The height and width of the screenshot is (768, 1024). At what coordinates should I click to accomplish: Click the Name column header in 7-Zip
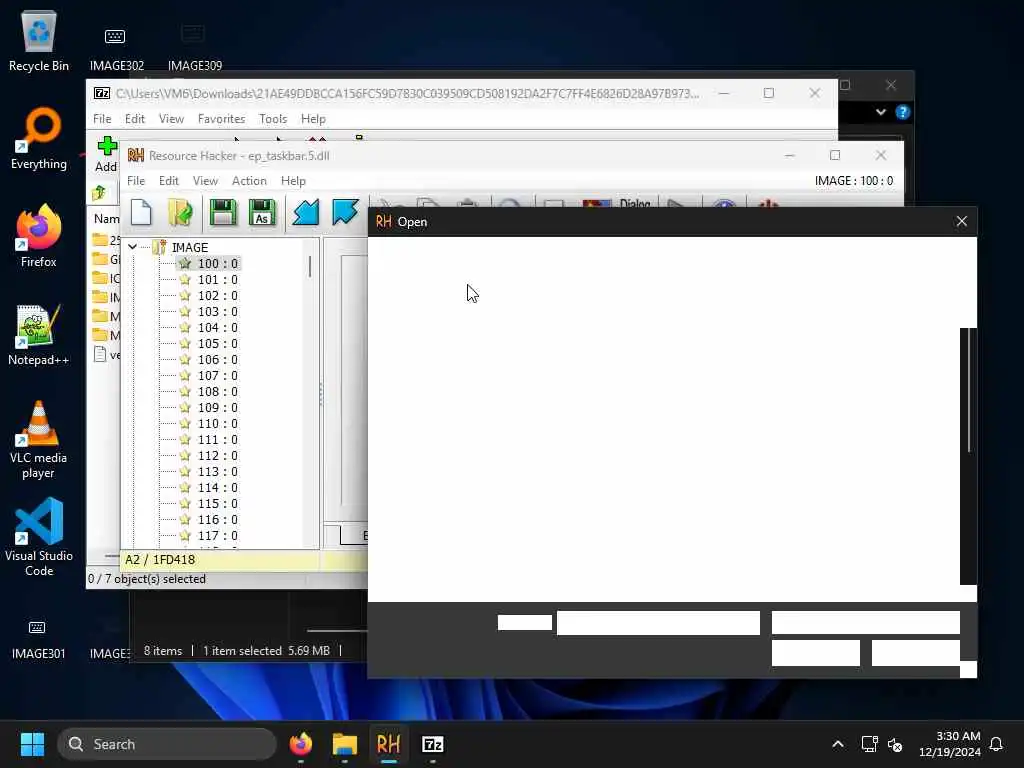pyautogui.click(x=106, y=219)
